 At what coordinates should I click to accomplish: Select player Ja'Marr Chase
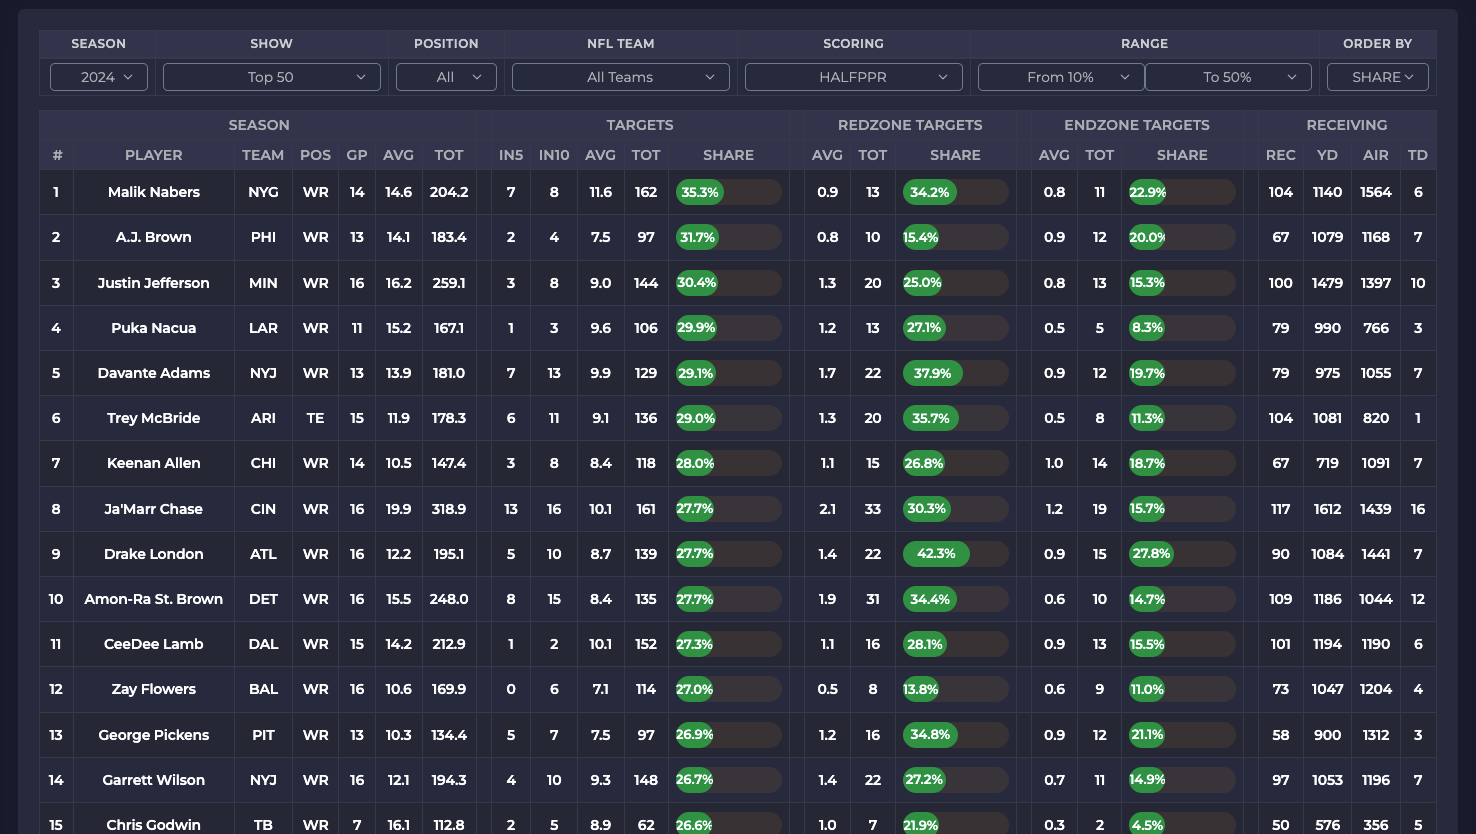coord(154,509)
